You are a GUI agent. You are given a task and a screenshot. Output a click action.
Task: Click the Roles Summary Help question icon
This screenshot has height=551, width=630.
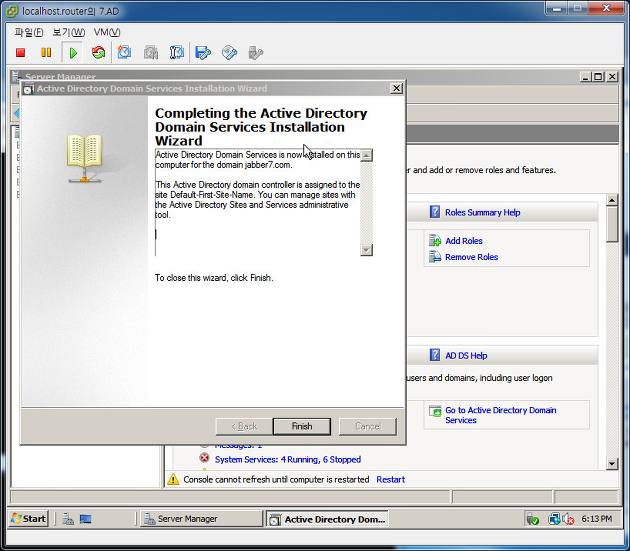pos(434,212)
